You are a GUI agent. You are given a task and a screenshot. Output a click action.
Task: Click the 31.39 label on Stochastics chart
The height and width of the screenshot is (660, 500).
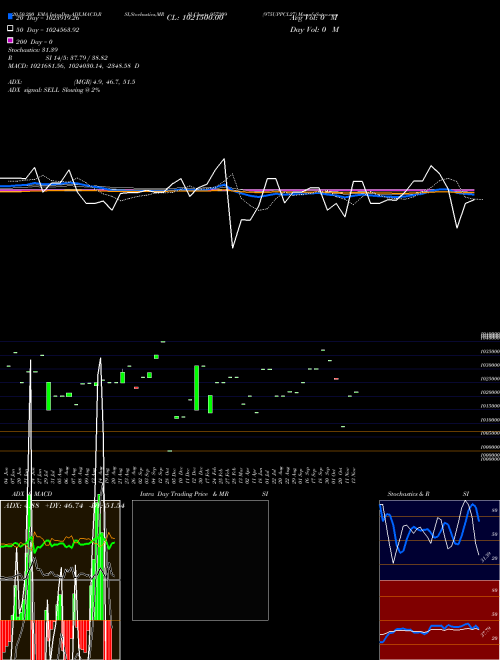coord(486,557)
